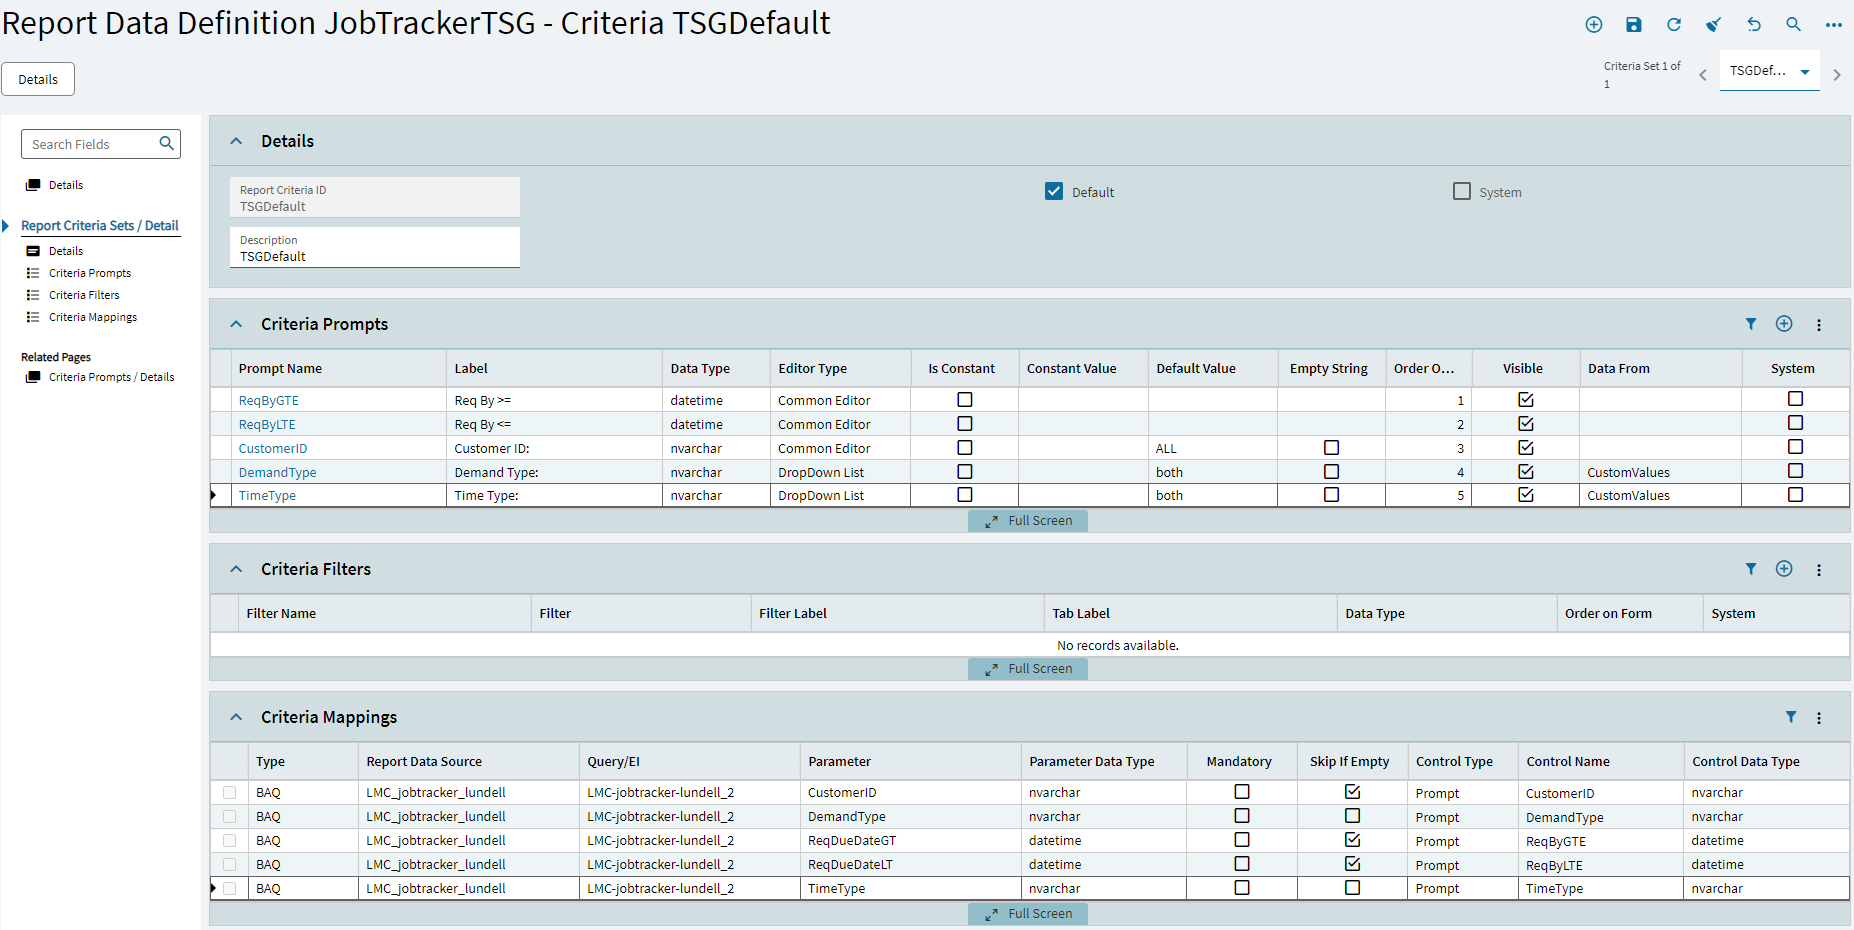
Task: Click the ALL default value cell
Action: click(1213, 448)
